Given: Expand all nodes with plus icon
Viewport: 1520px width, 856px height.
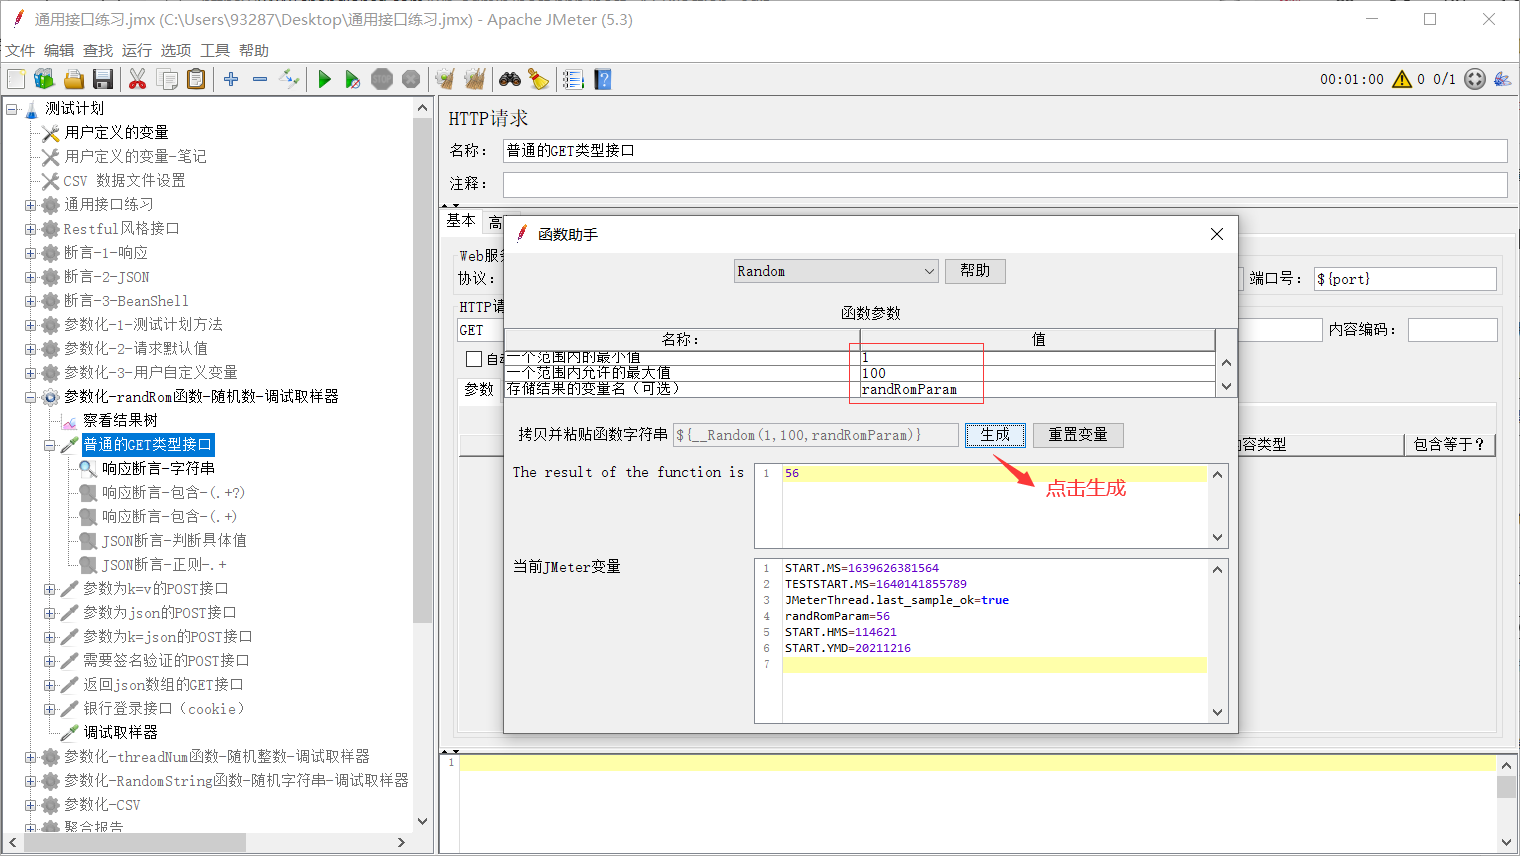Looking at the screenshot, I should (231, 79).
